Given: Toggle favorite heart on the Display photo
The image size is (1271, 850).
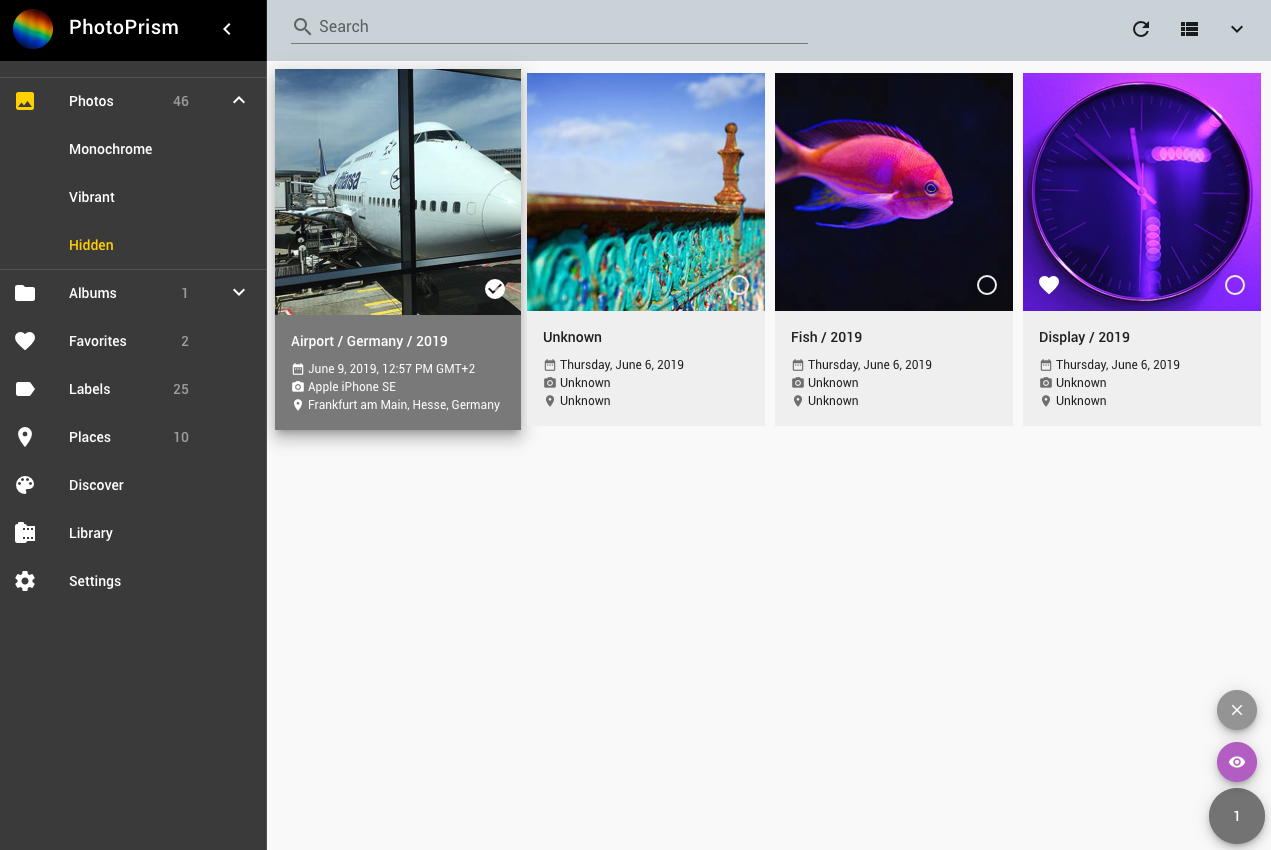Looking at the screenshot, I should (x=1048, y=285).
